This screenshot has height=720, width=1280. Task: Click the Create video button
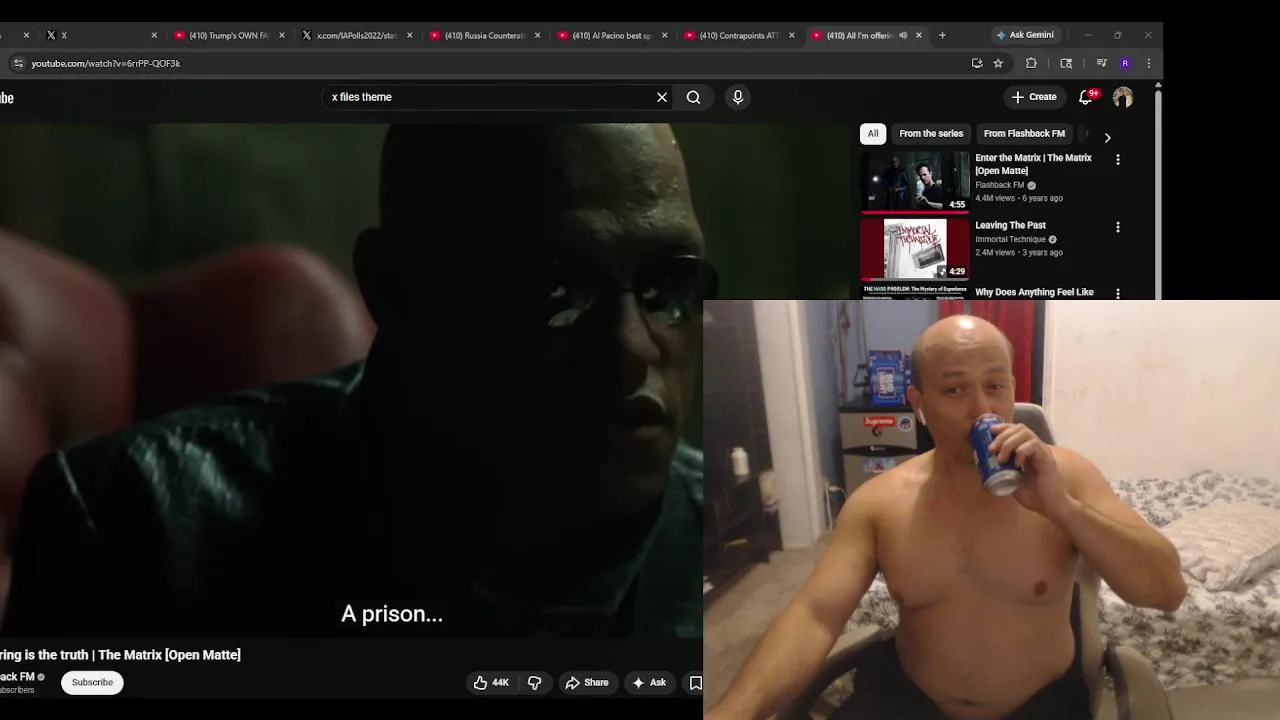pyautogui.click(x=1034, y=97)
